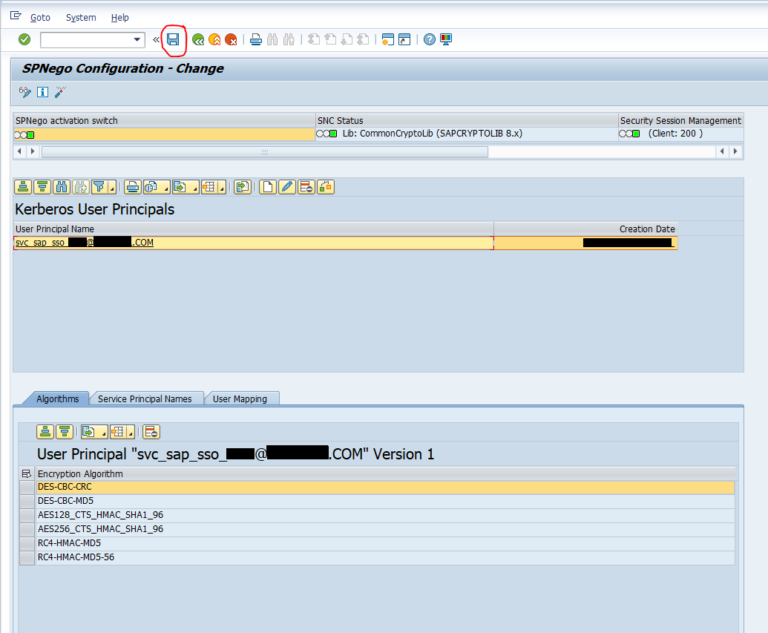
Task: Click the Refresh icon in principals toolbar
Action: (242, 187)
